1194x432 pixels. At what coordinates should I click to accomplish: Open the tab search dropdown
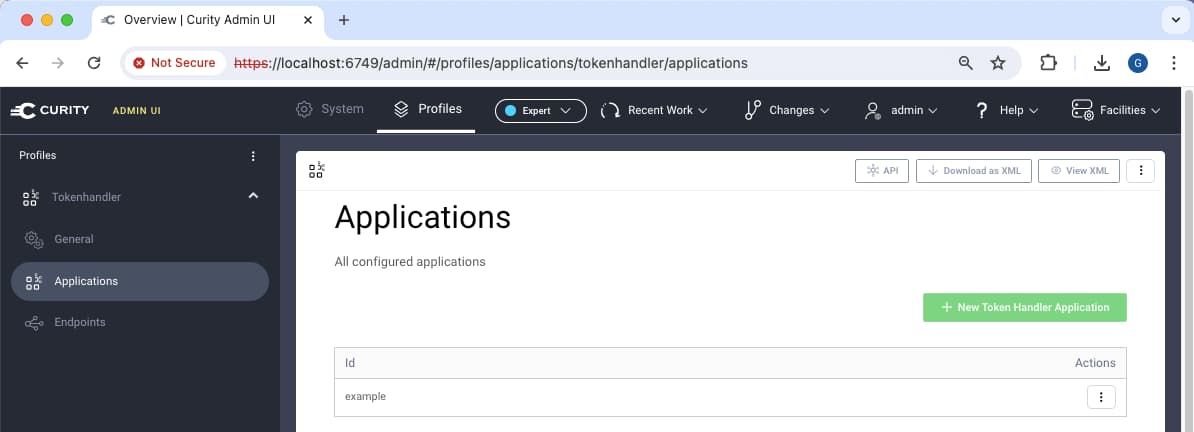pos(1174,20)
